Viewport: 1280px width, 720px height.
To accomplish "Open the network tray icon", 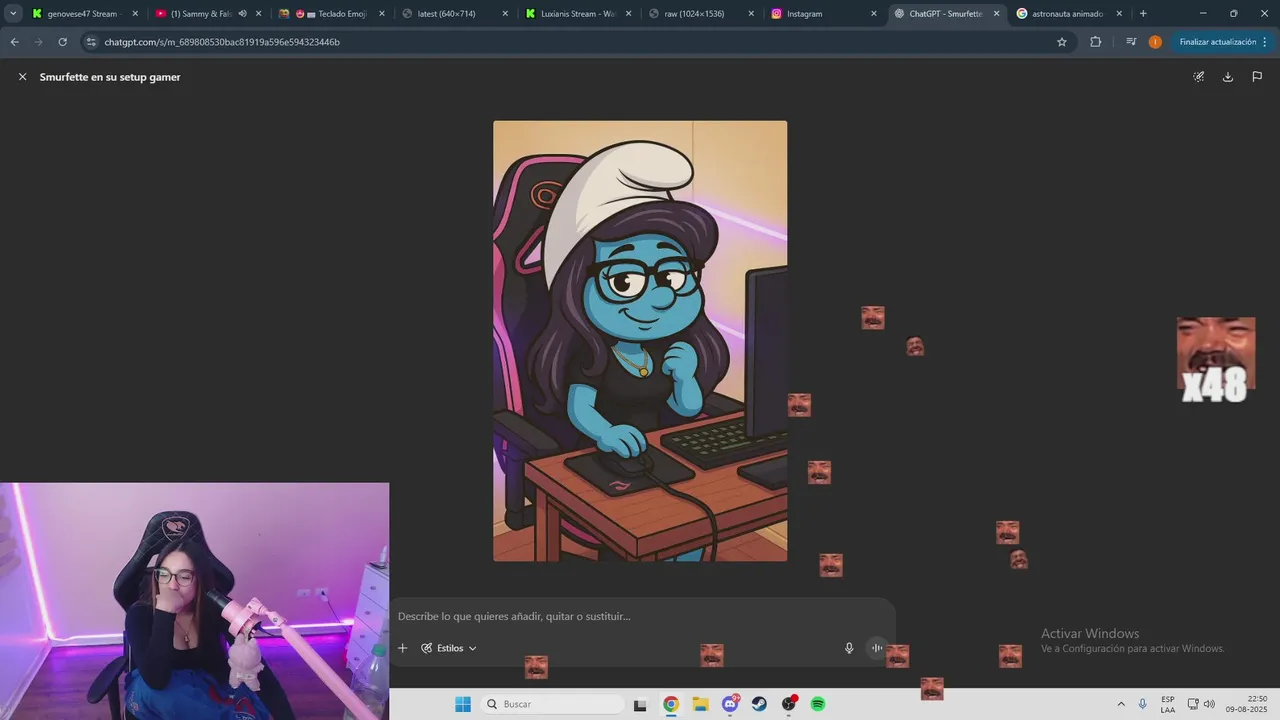I will 1193,704.
